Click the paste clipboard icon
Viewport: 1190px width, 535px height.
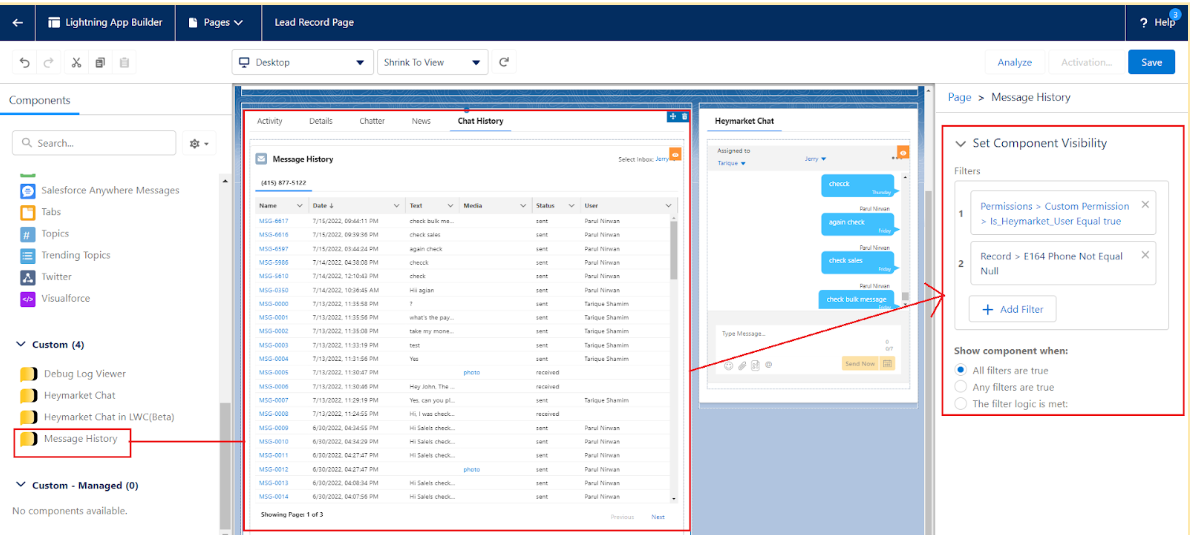(124, 62)
